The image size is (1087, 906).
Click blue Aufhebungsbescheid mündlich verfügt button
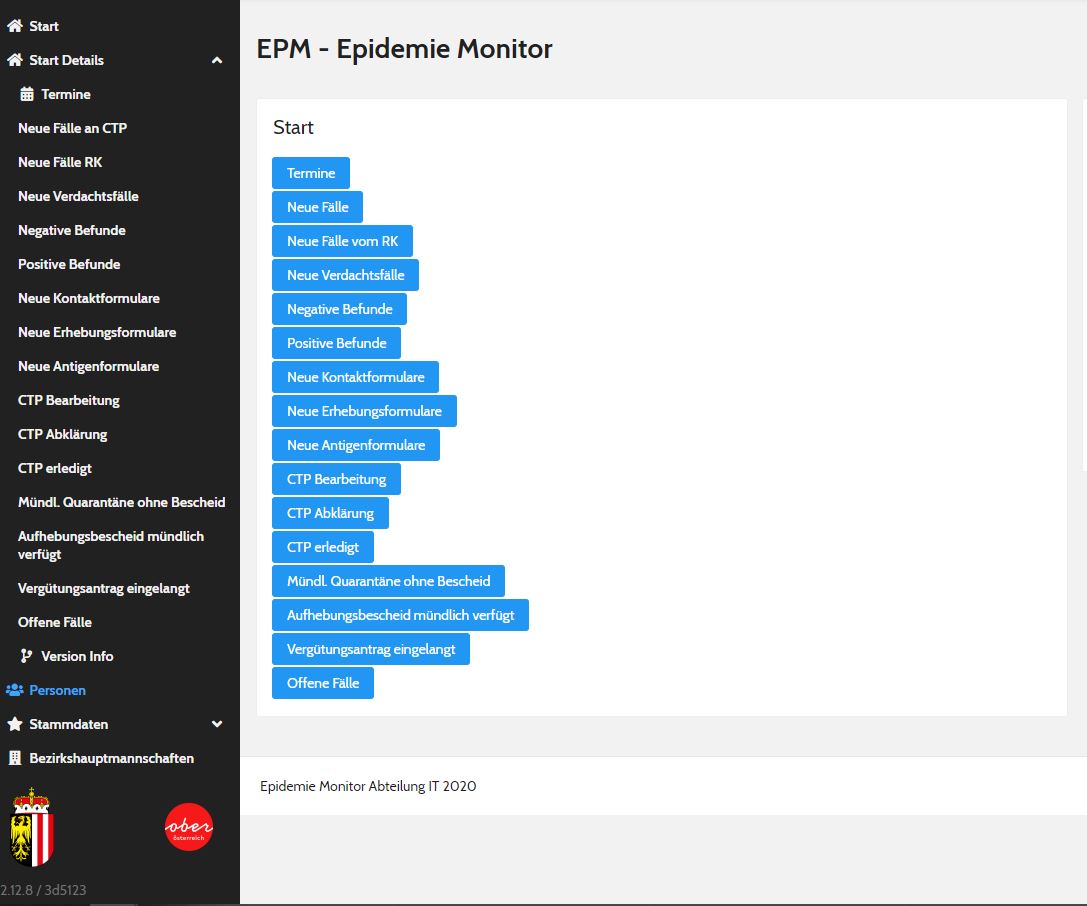(401, 615)
